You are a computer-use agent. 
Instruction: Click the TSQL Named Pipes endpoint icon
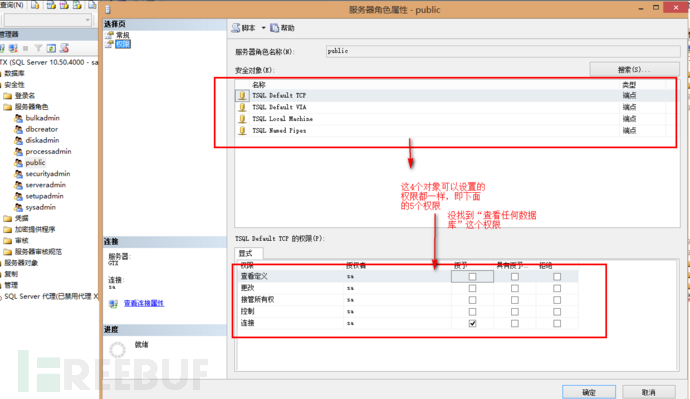coord(242,131)
